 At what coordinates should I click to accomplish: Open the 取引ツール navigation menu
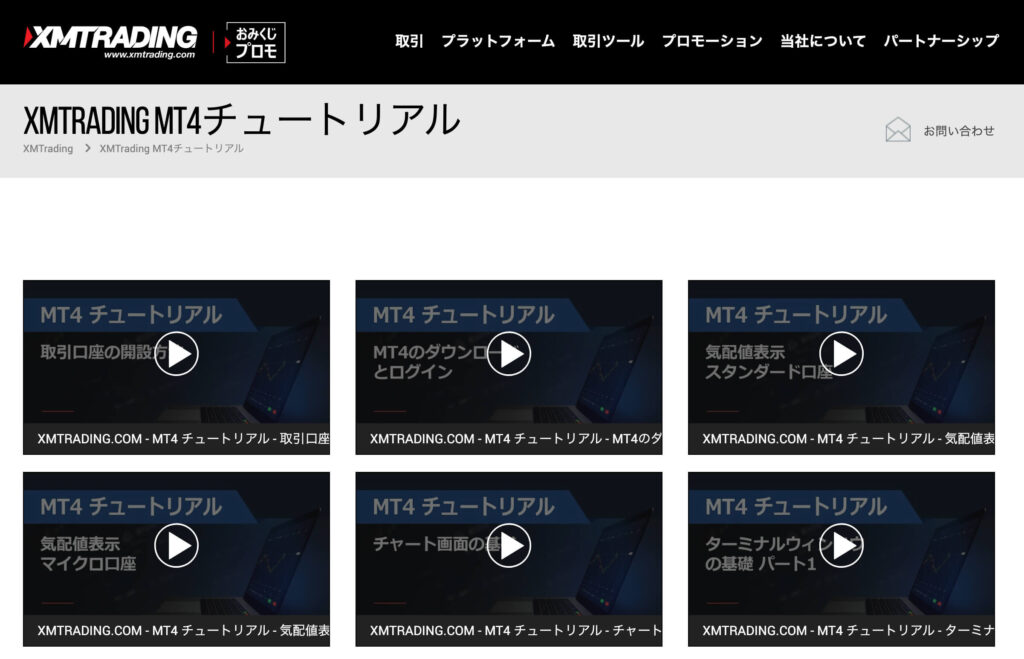point(607,42)
